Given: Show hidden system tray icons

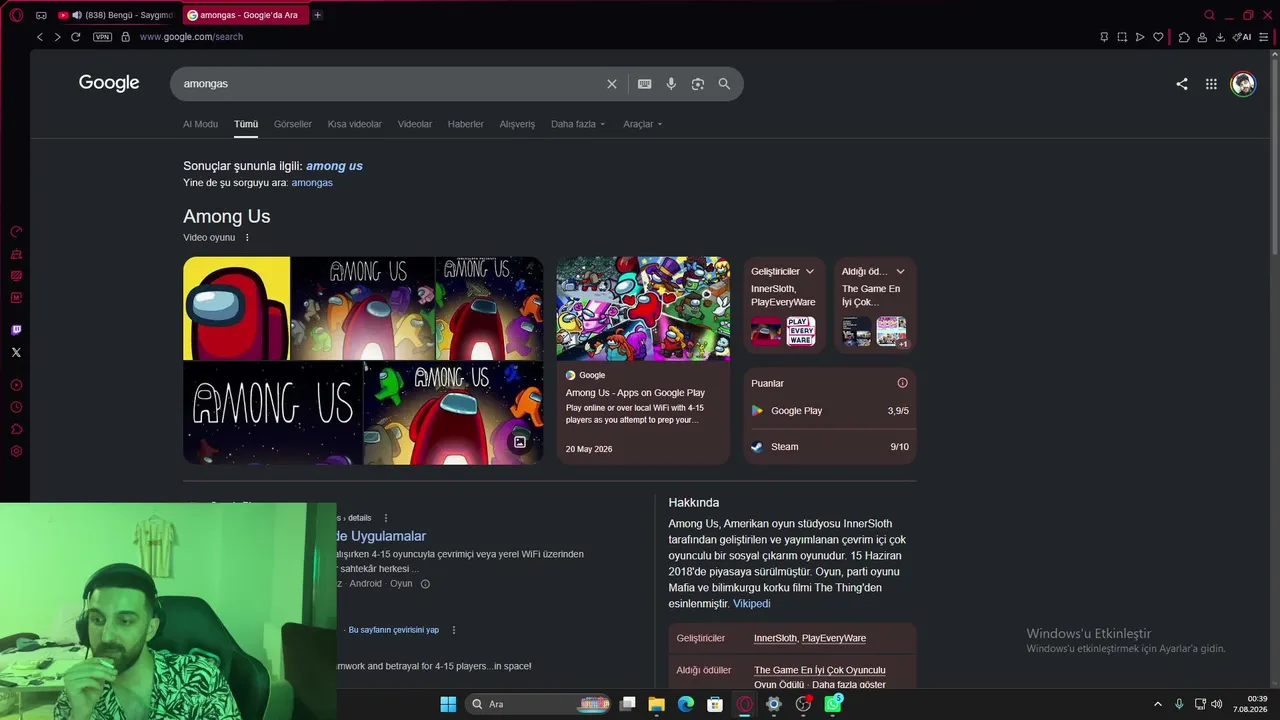Looking at the screenshot, I should [x=1158, y=704].
